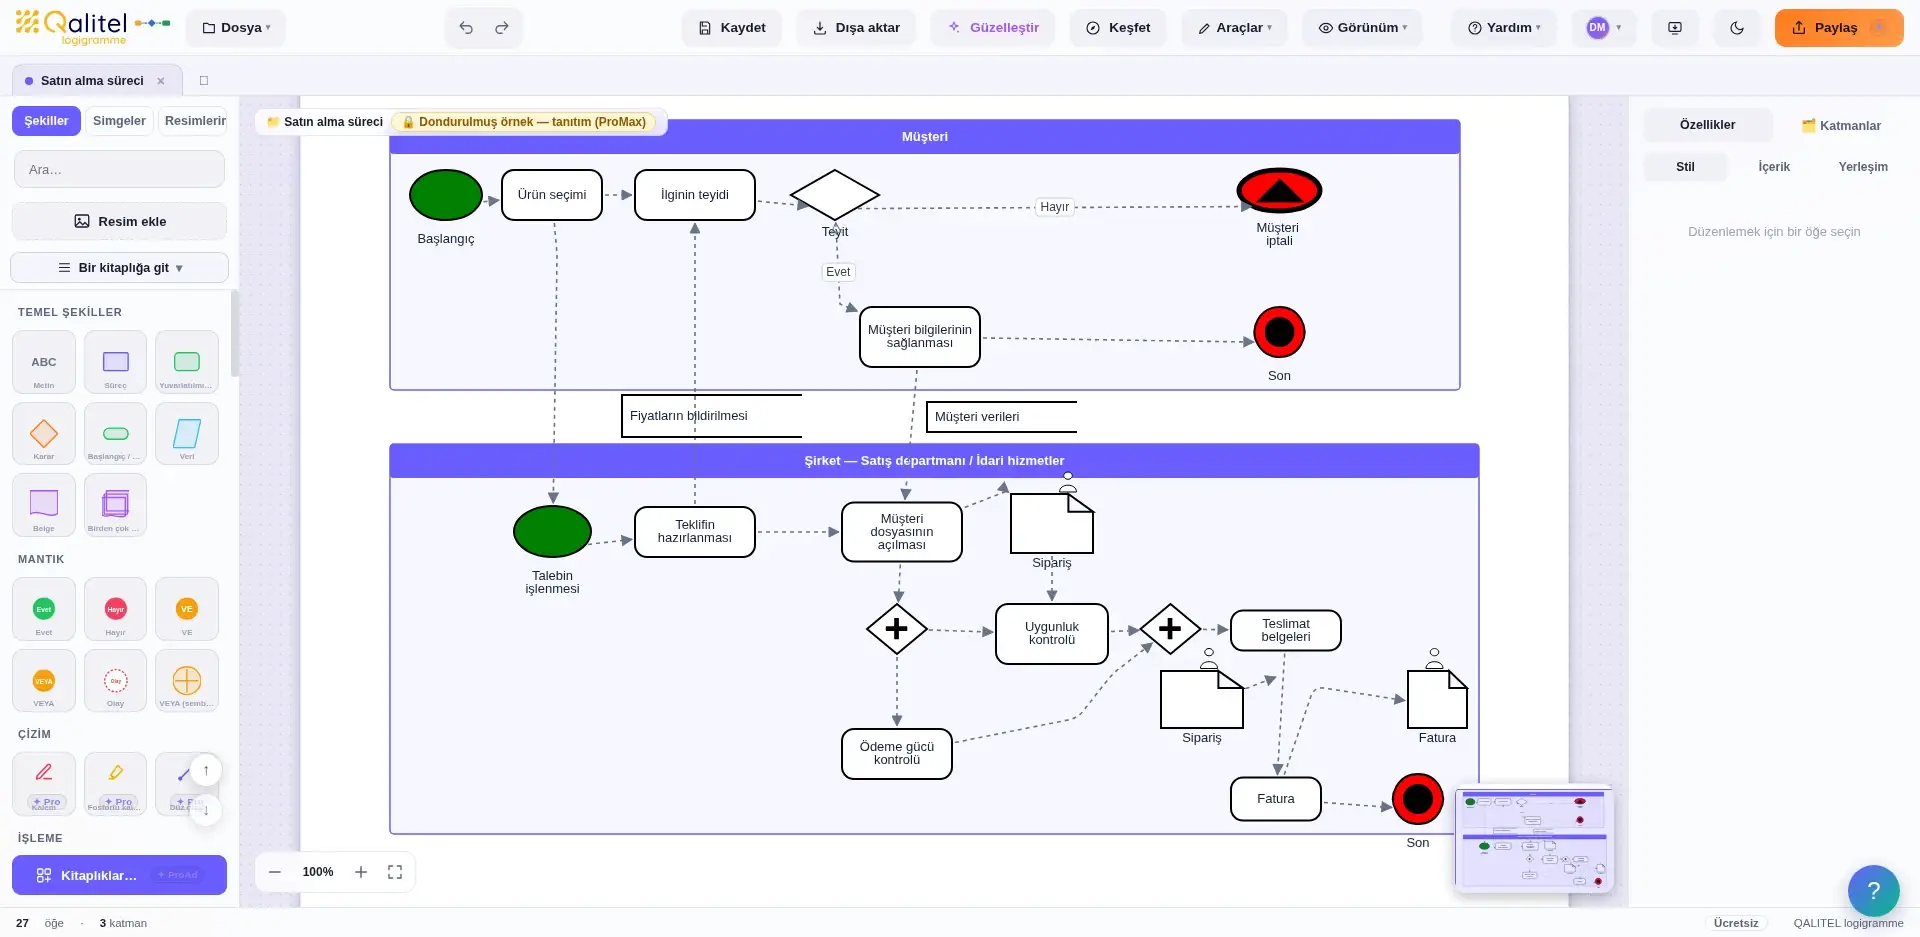Viewport: 1920px width, 937px height.
Task: Open the Katmanlar panel tab
Action: click(x=1841, y=126)
